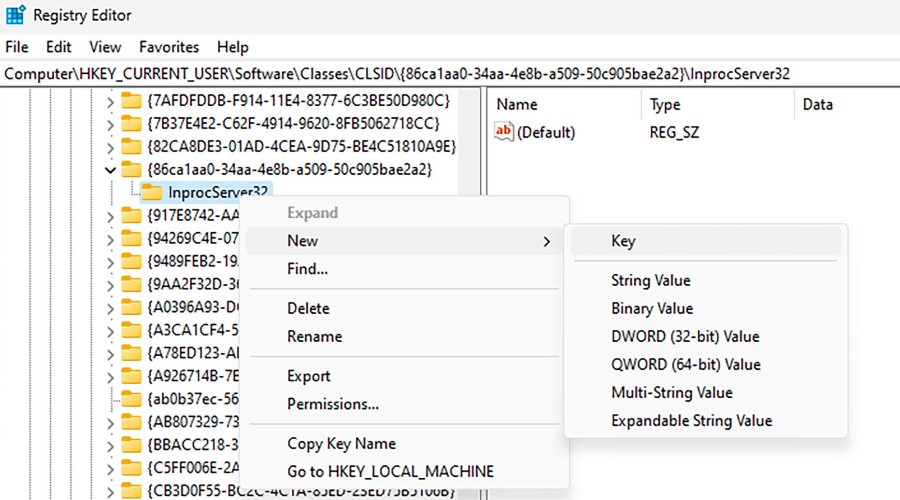Select the {7B37E4E2-C62F-4914-9620-8FB5062718CC} key
This screenshot has height=500, width=900.
(293, 123)
